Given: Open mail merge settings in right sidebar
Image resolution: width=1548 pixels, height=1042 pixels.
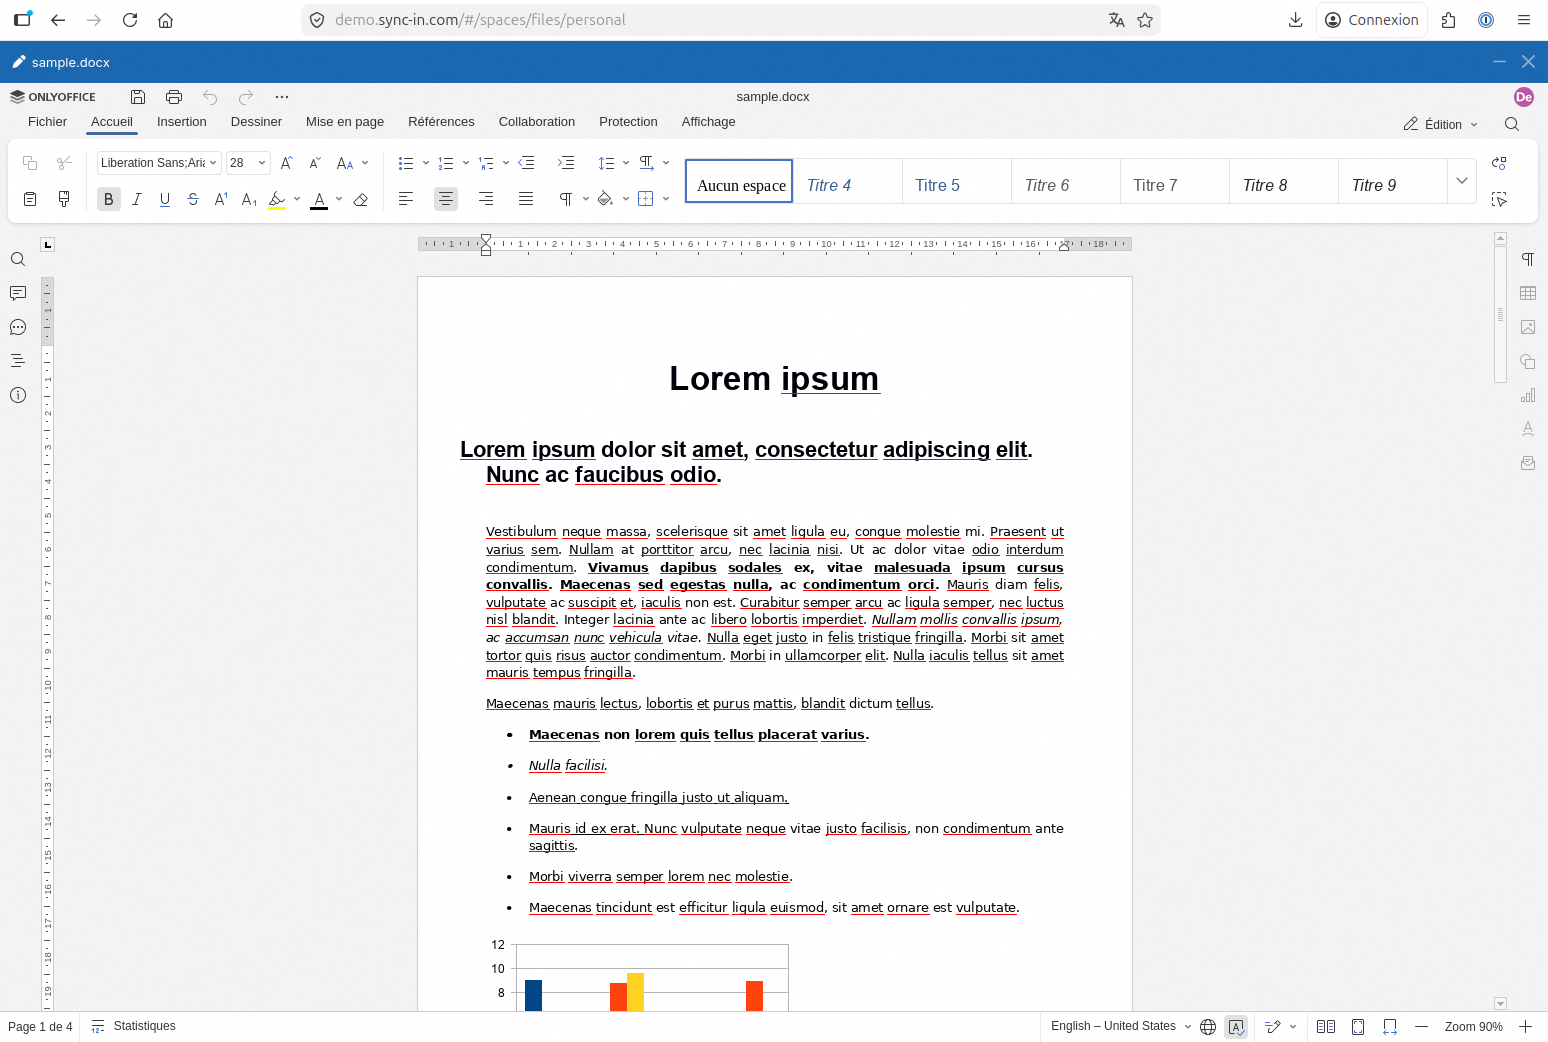Looking at the screenshot, I should 1528,463.
